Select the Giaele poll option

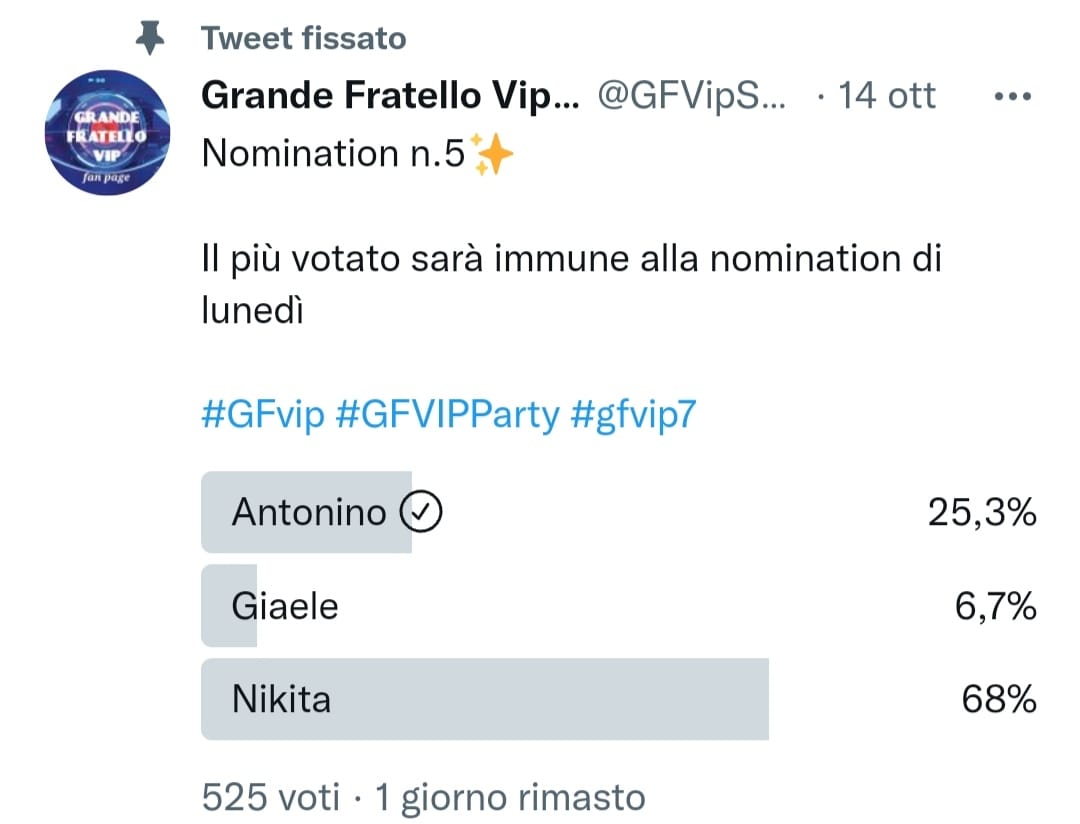pyautogui.click(x=619, y=606)
